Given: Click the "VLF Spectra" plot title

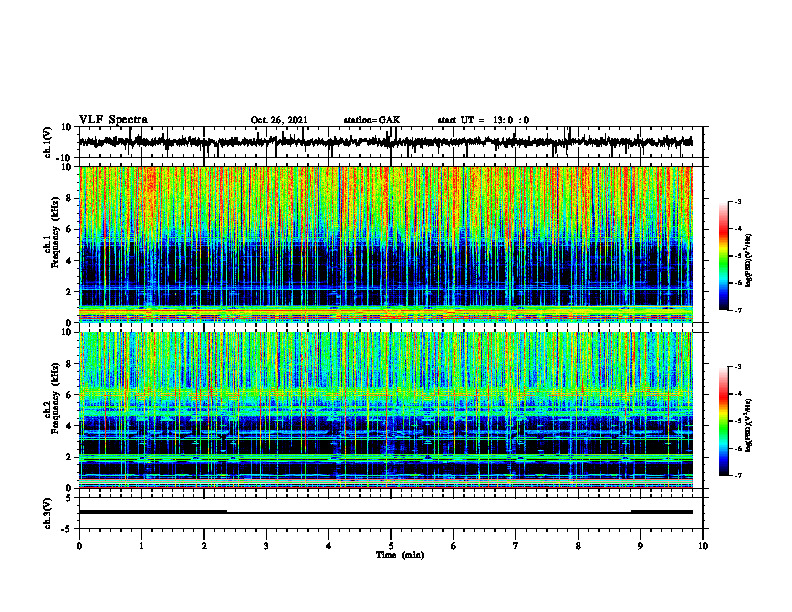Looking at the screenshot, I should point(113,120).
